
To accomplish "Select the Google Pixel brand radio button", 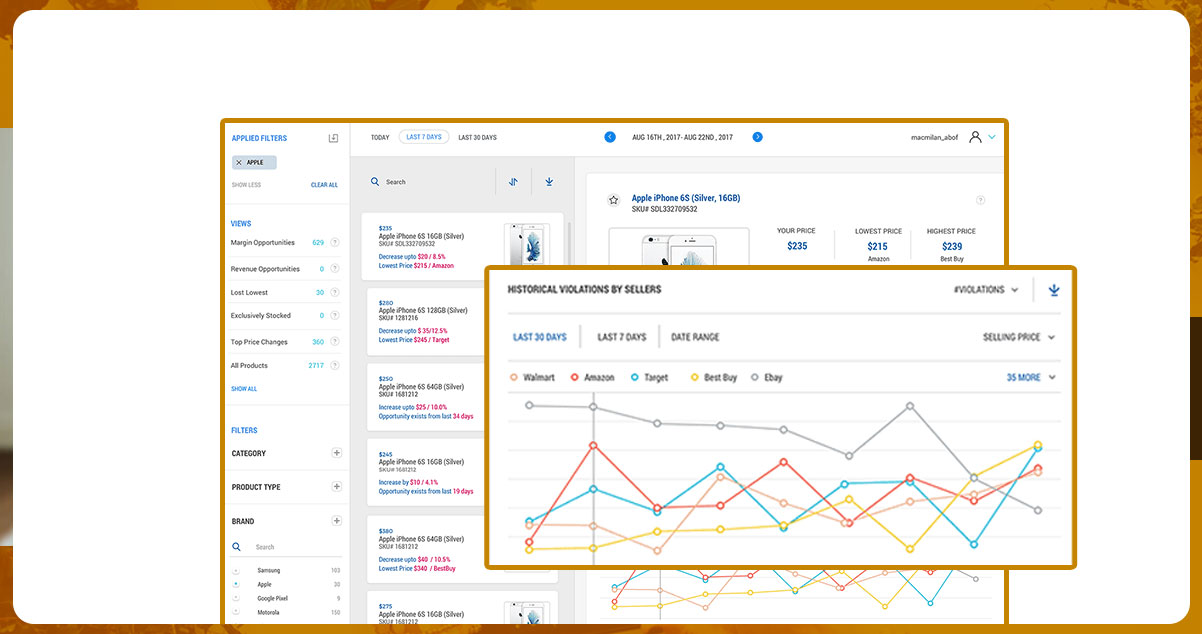I will click(236, 598).
